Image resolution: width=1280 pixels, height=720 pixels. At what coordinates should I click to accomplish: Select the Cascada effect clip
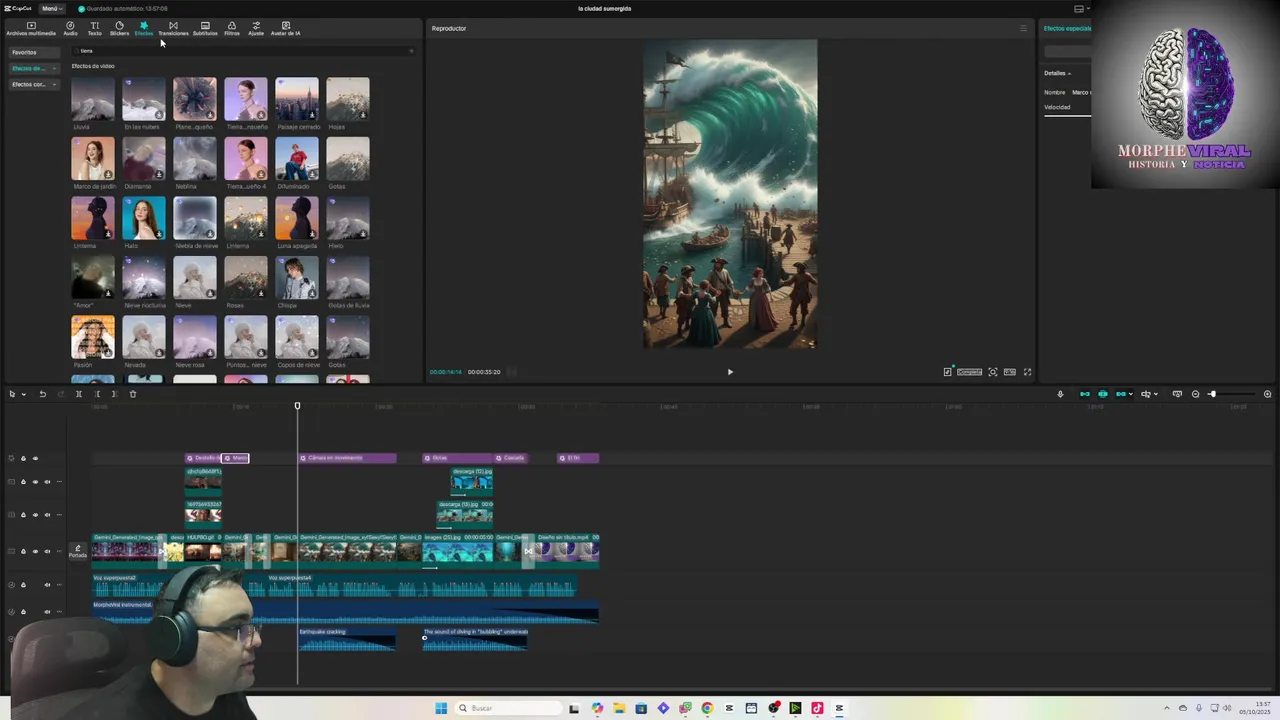[x=512, y=458]
